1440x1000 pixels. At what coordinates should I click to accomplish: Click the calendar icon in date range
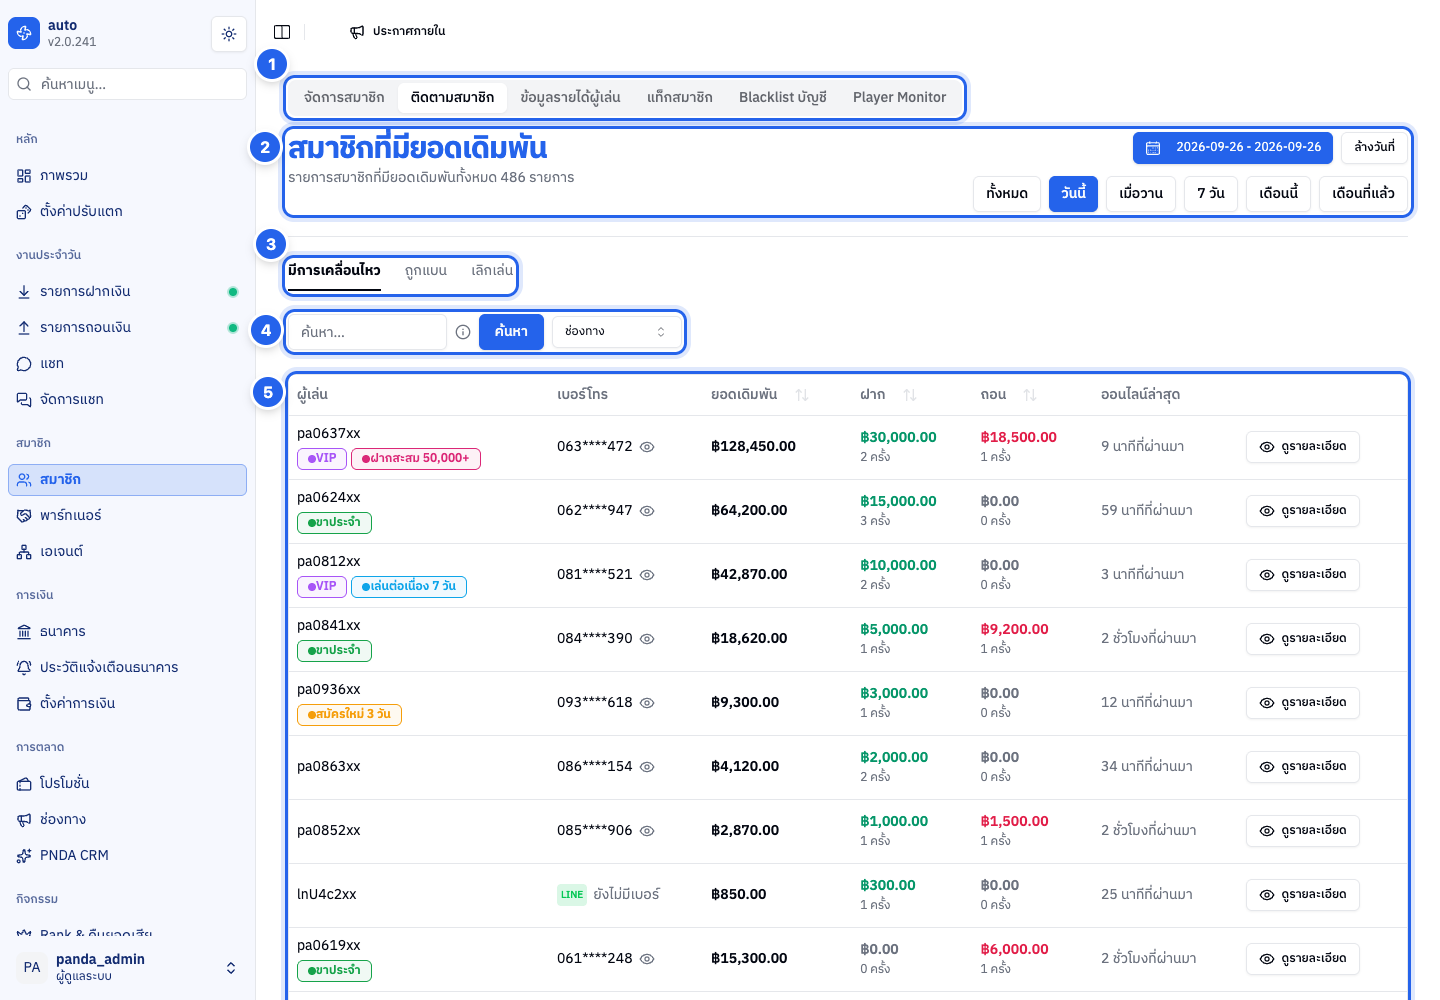(1153, 148)
